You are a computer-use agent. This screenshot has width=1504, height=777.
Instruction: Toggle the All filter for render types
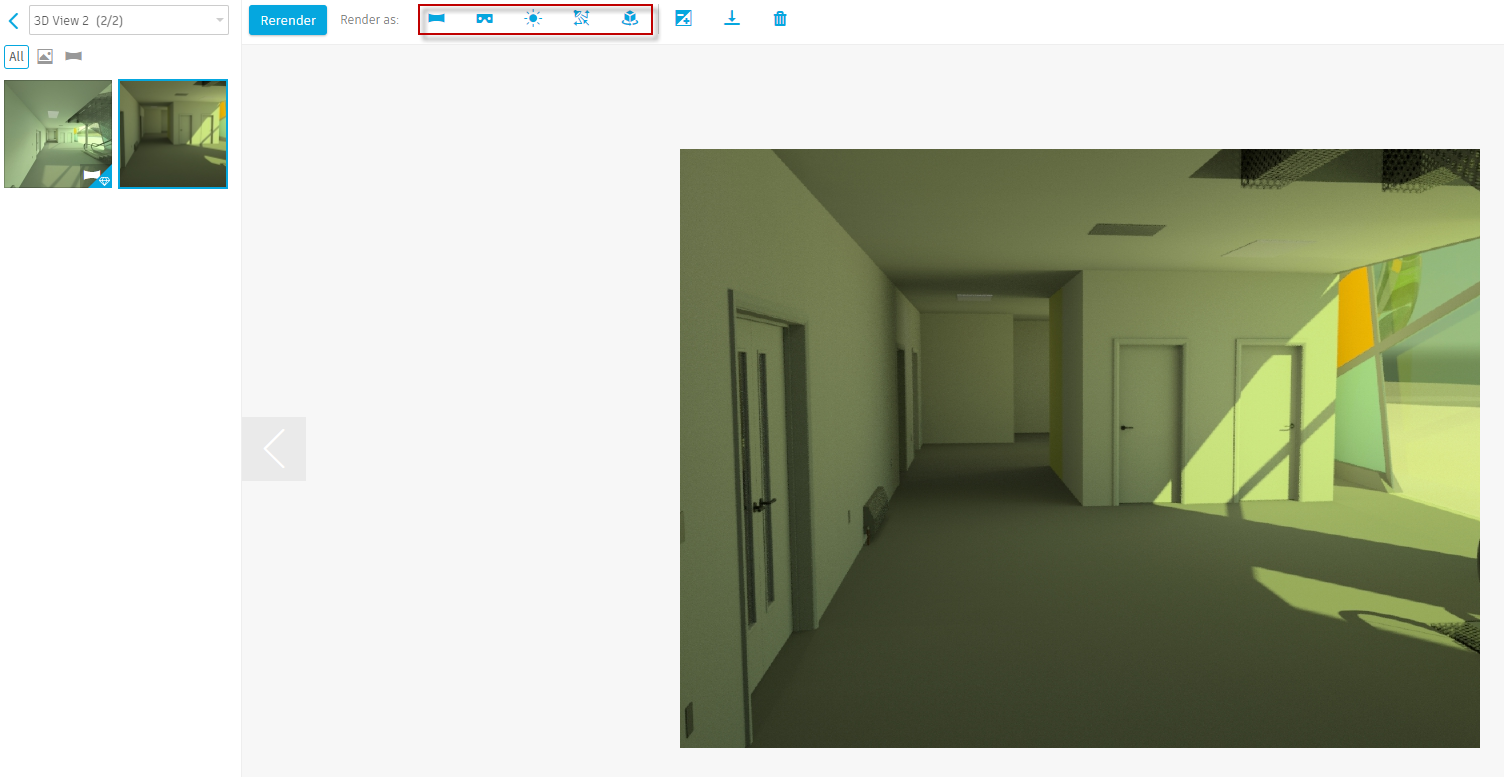click(16, 56)
